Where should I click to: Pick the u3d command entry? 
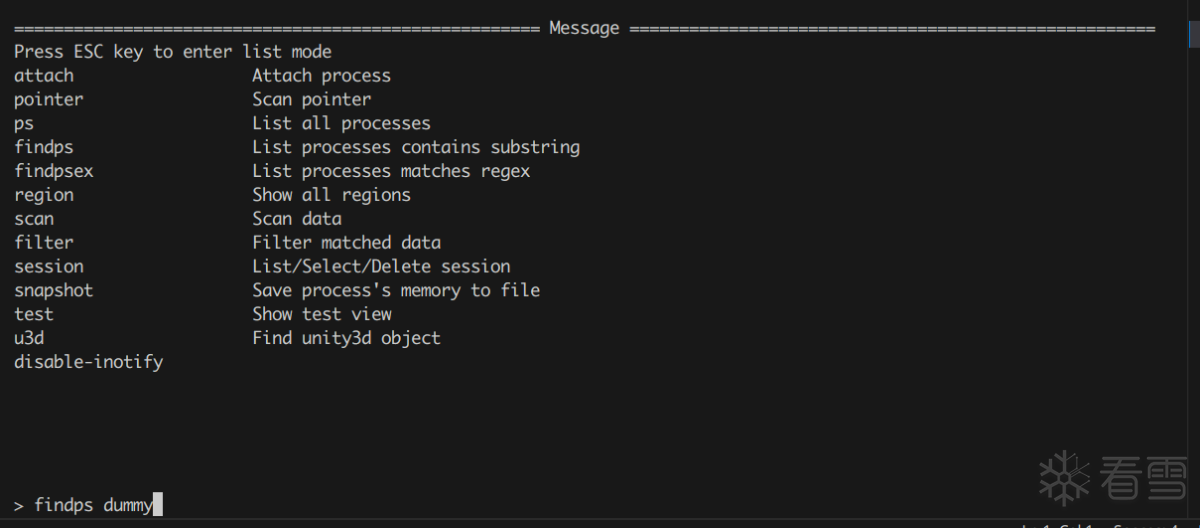(29, 338)
